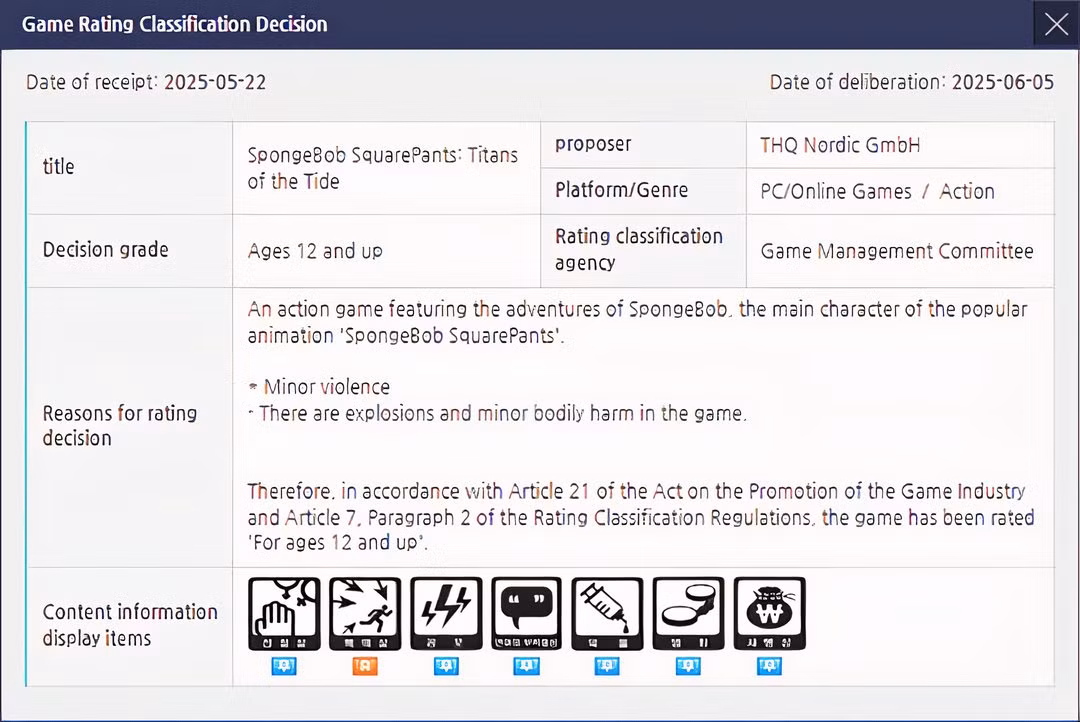Click the paragraph citing Article 21 of the Act

(x=641, y=517)
